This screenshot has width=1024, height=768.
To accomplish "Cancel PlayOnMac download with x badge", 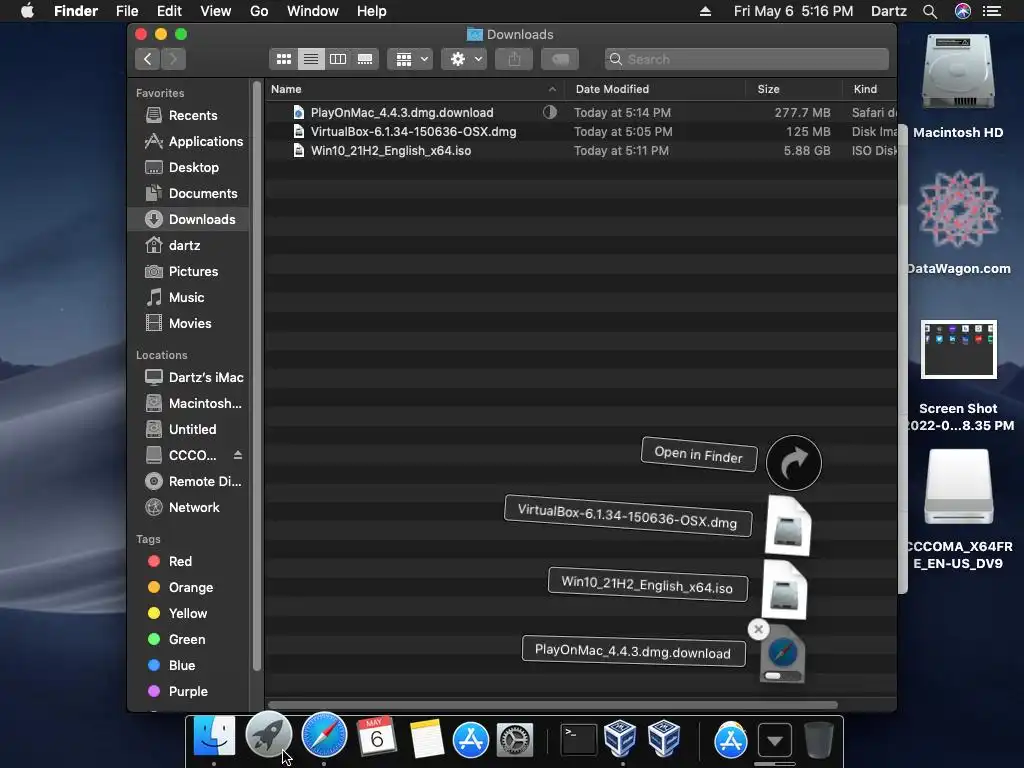I will (x=758, y=630).
